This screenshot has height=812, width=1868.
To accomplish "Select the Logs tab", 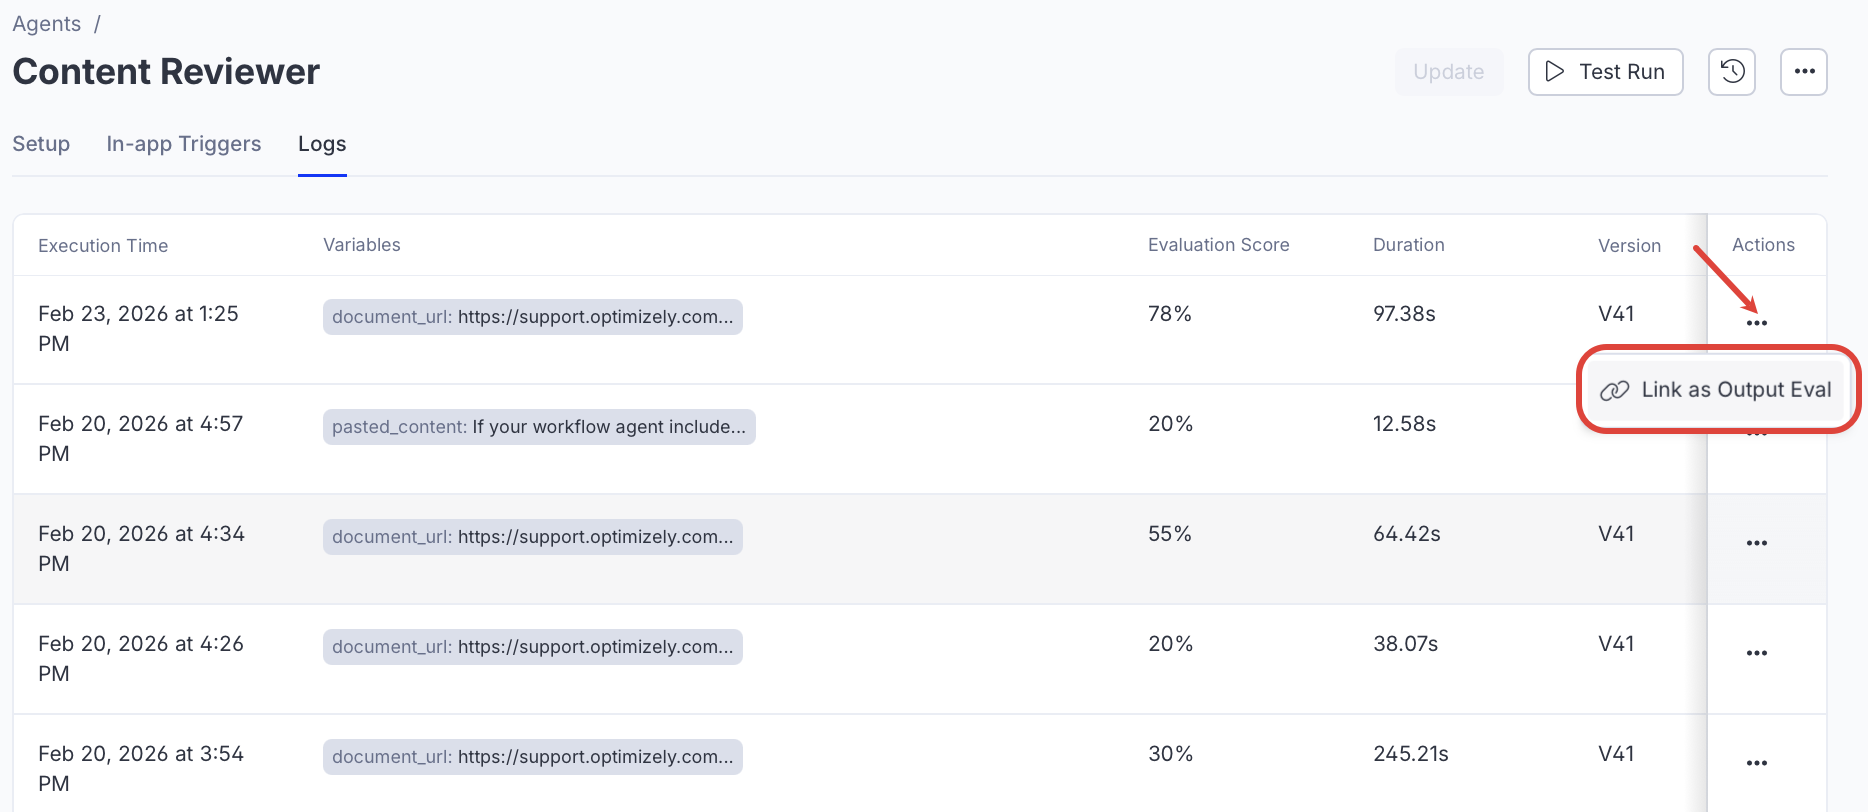I will coord(322,144).
